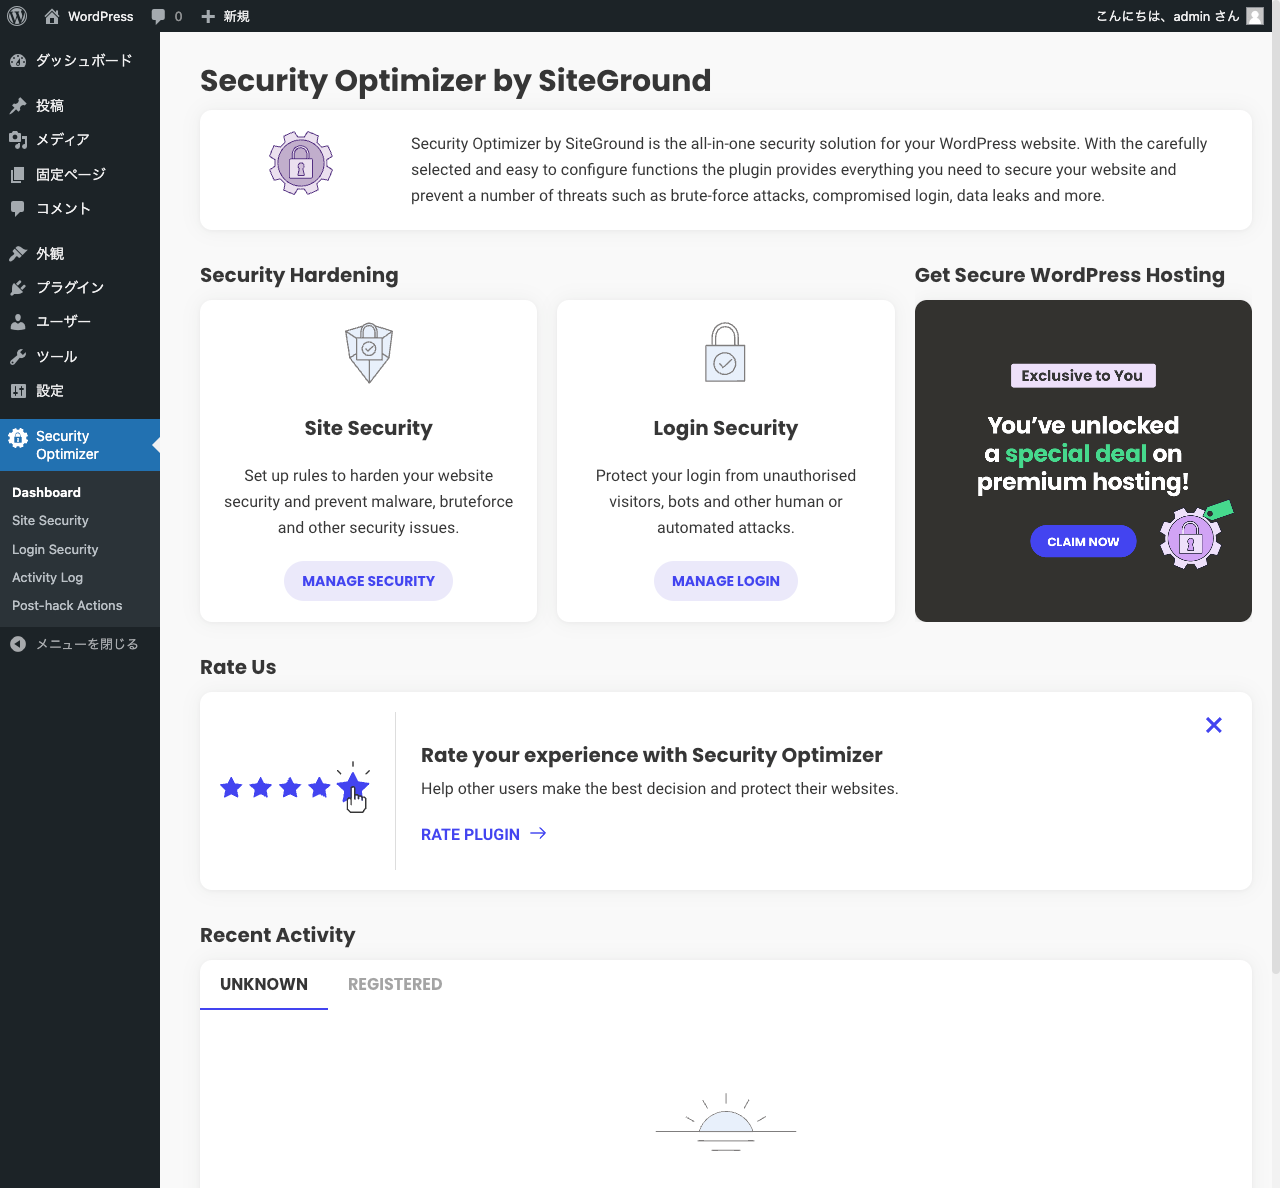
Task: Click the Security Optimizer gear-lock sidebar icon
Action: 18,437
